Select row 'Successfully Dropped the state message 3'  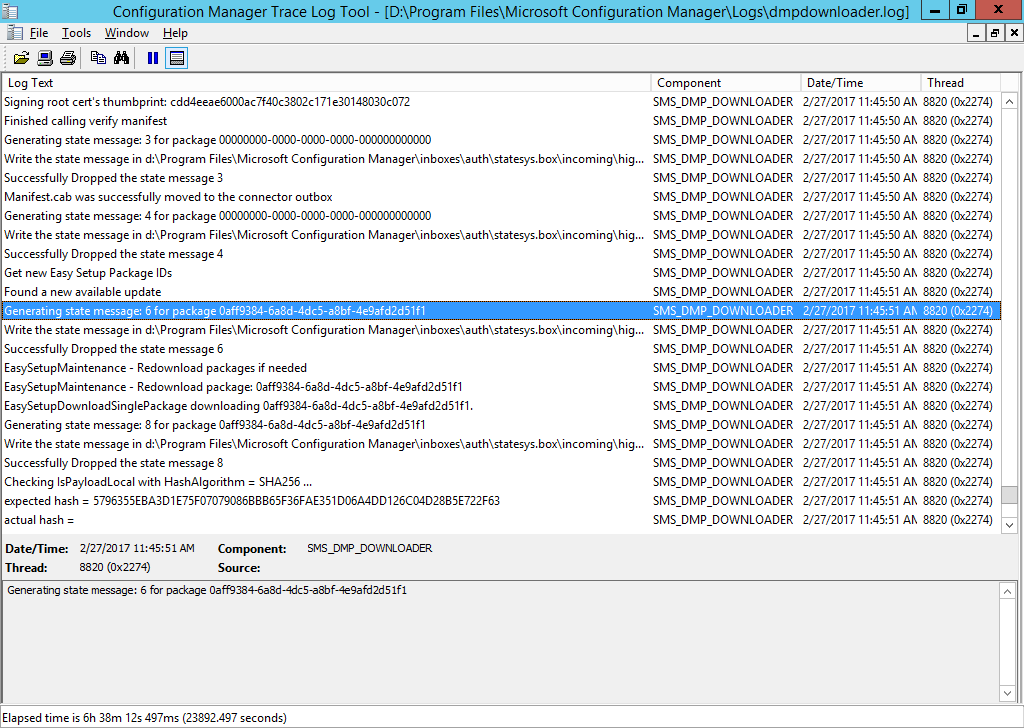pos(501,178)
